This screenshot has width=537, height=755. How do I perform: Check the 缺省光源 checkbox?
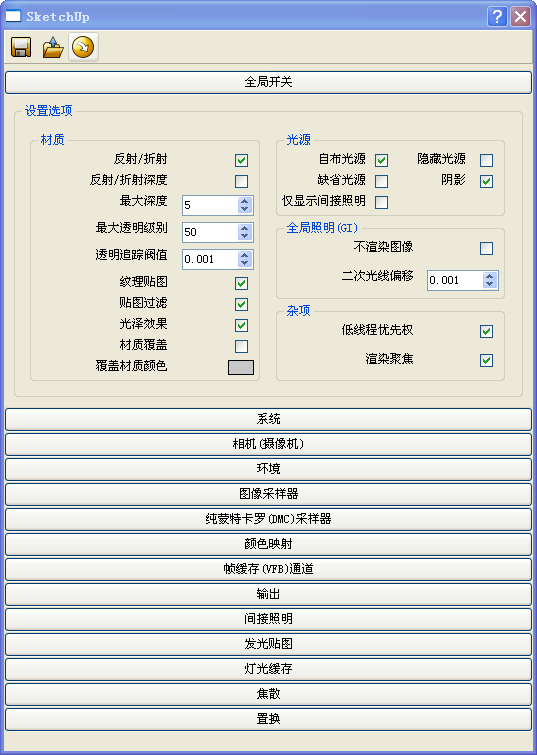tap(381, 181)
